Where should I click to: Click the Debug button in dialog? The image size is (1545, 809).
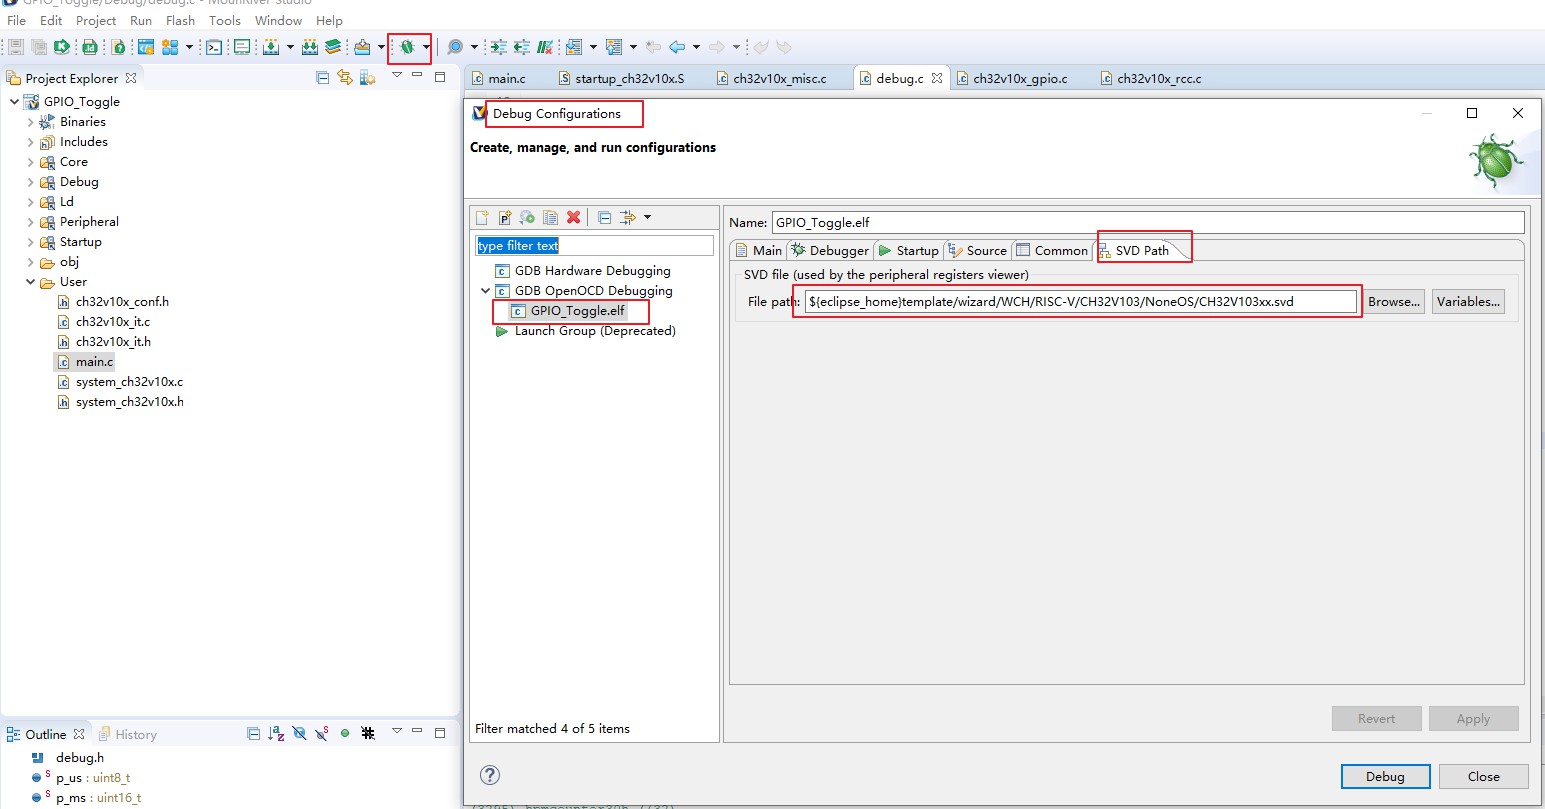tap(1385, 776)
